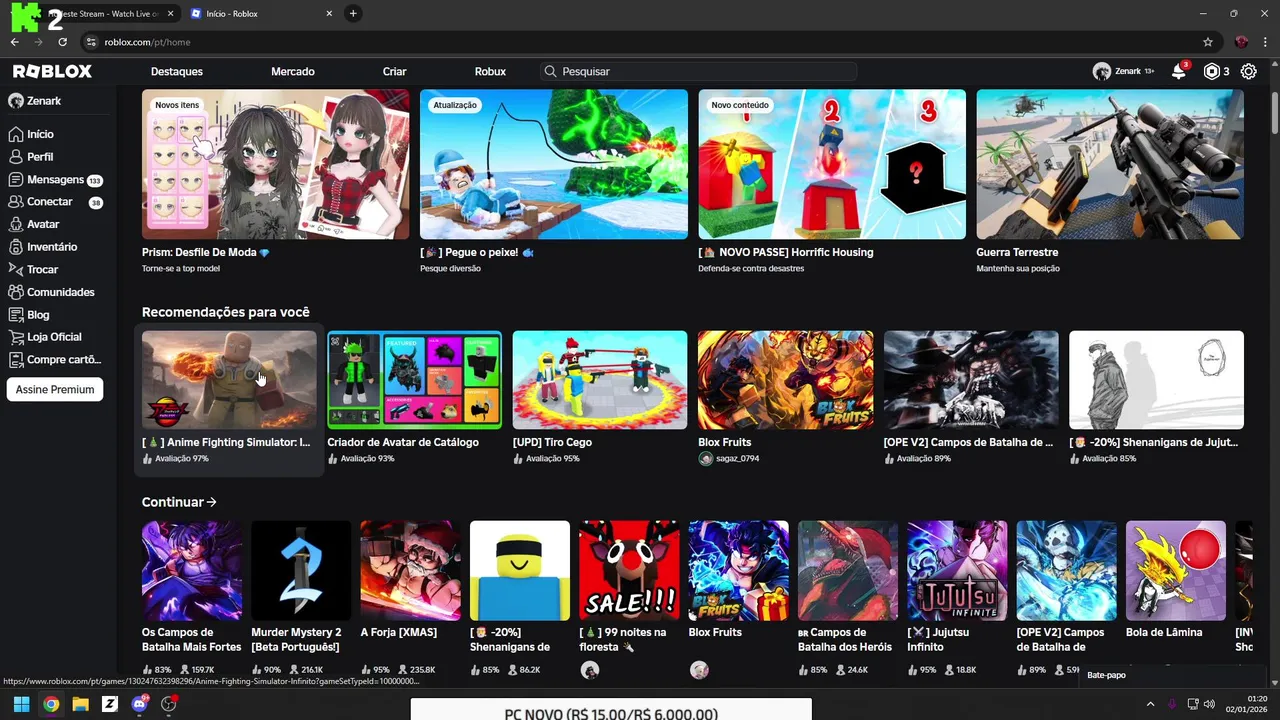Viewport: 1280px width, 720px height.
Task: Open the Bate-papo chat bar
Action: [1170, 675]
